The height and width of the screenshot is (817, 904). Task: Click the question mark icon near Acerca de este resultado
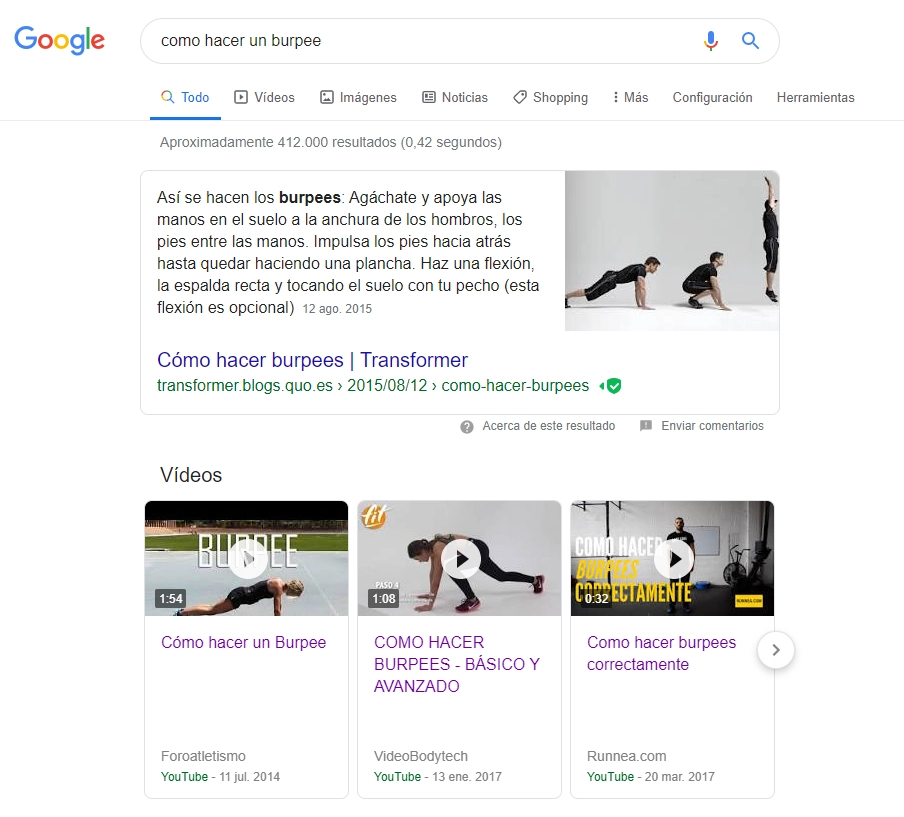tap(467, 427)
